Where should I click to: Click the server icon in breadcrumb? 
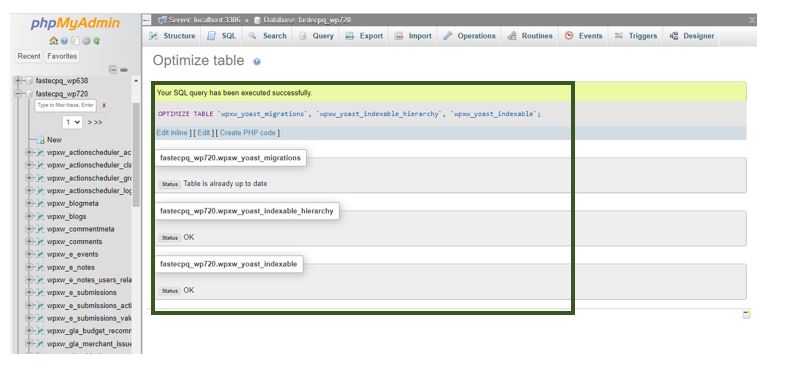point(162,20)
